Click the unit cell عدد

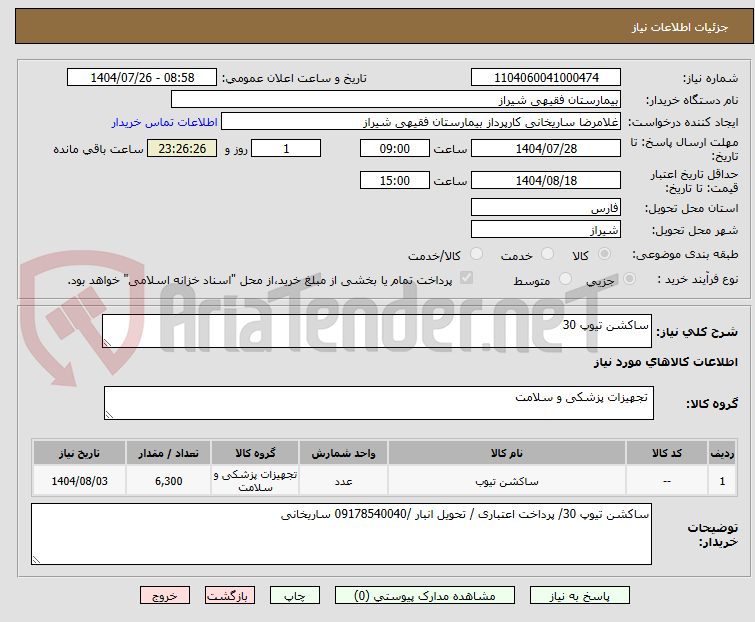point(343,481)
